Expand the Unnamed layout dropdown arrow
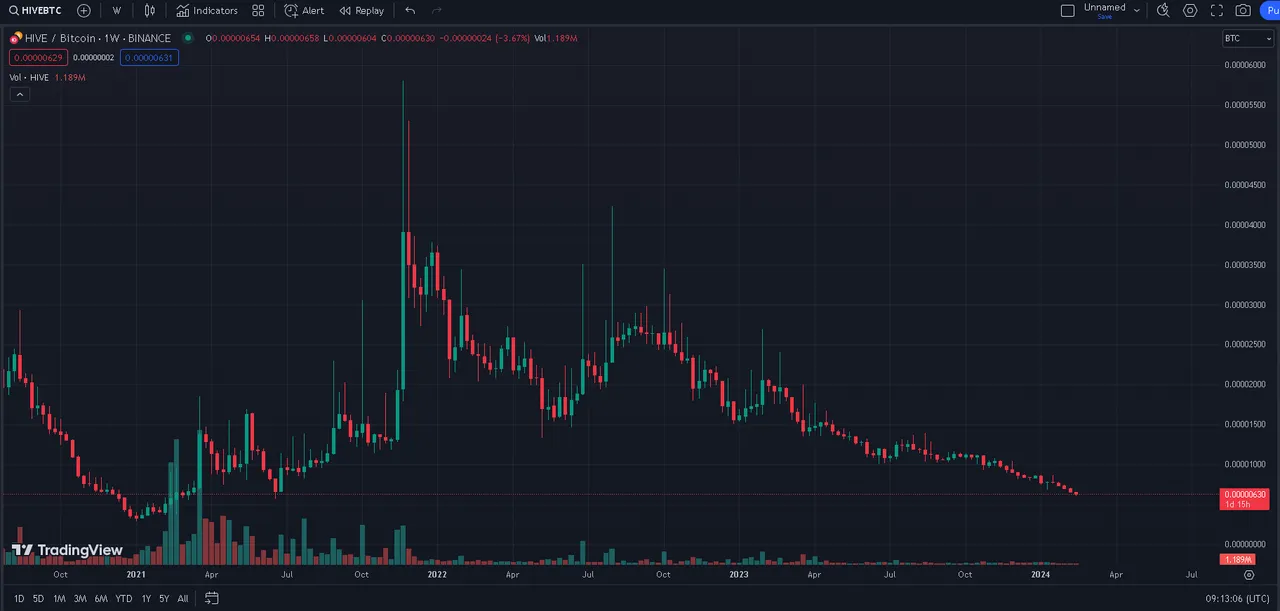1280x611 pixels. pyautogui.click(x=1137, y=10)
